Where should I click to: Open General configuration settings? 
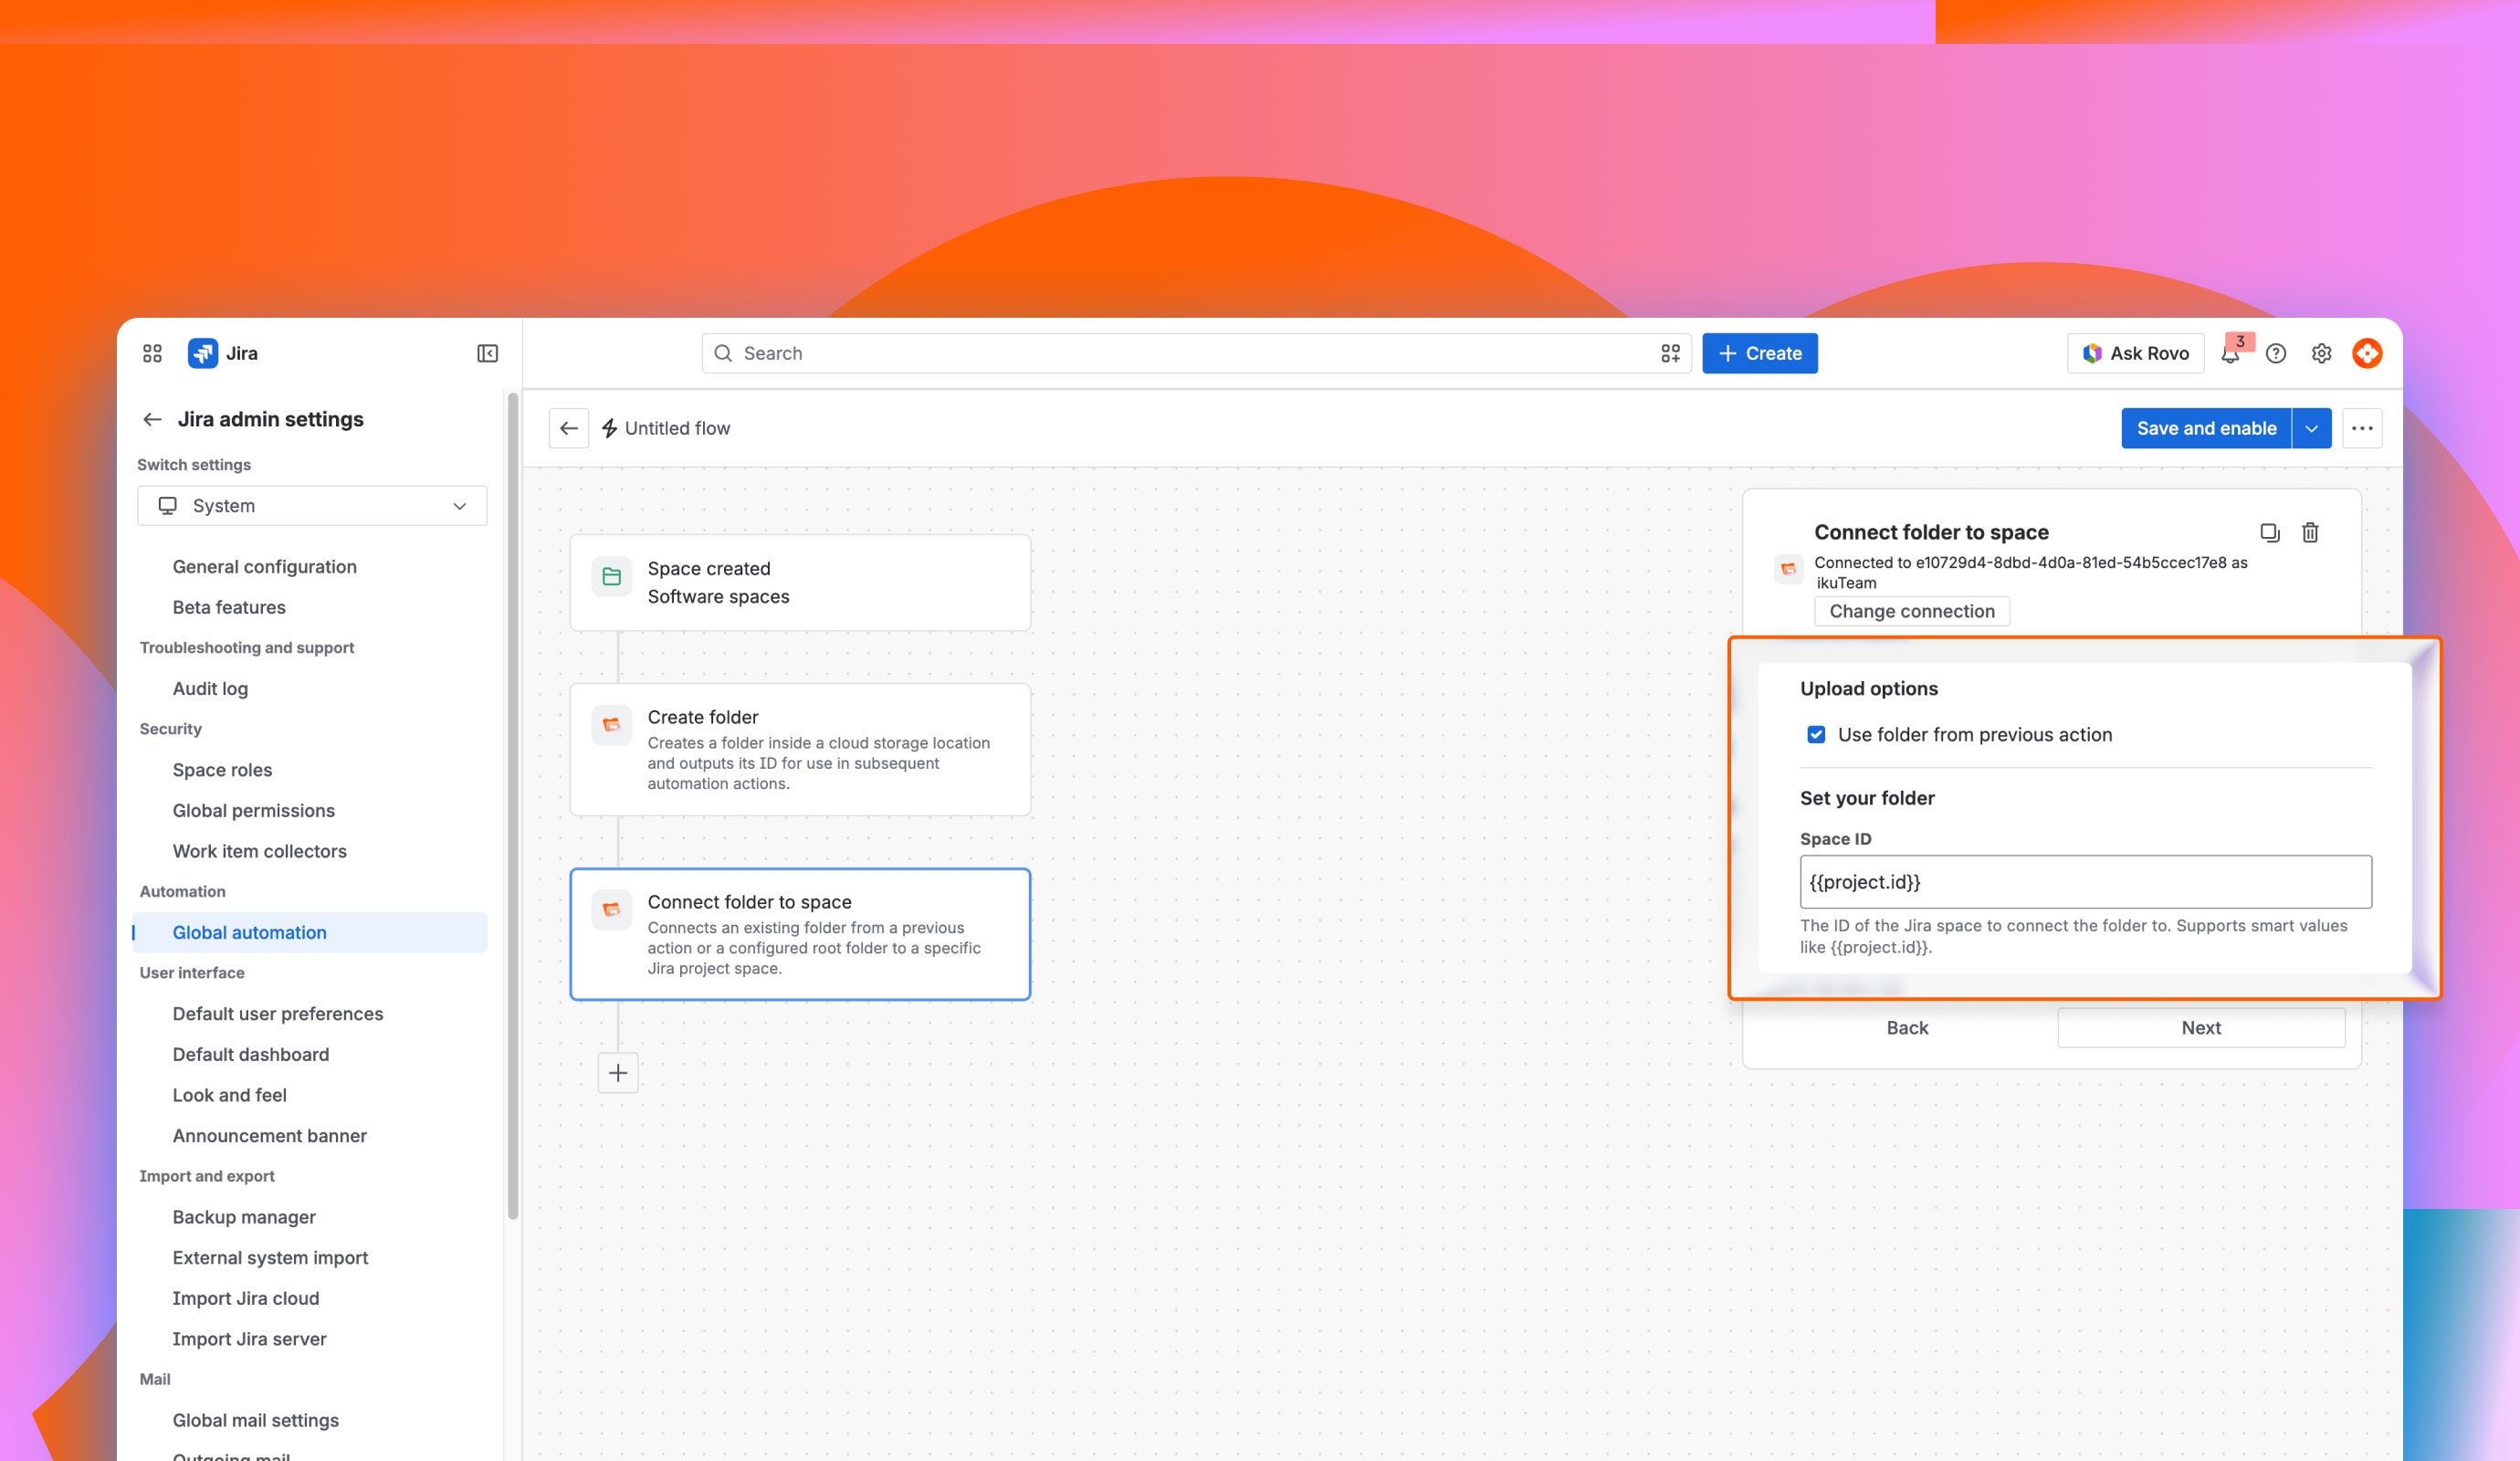(x=264, y=566)
